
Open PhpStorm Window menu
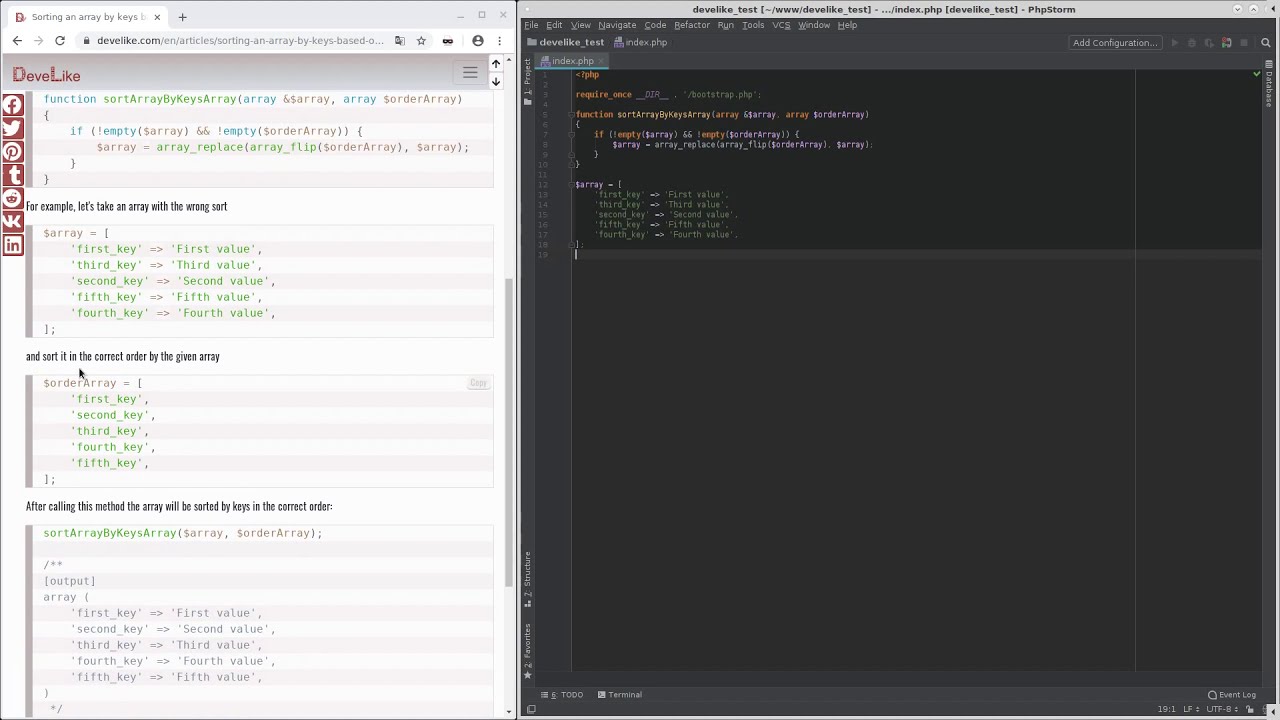(x=813, y=25)
